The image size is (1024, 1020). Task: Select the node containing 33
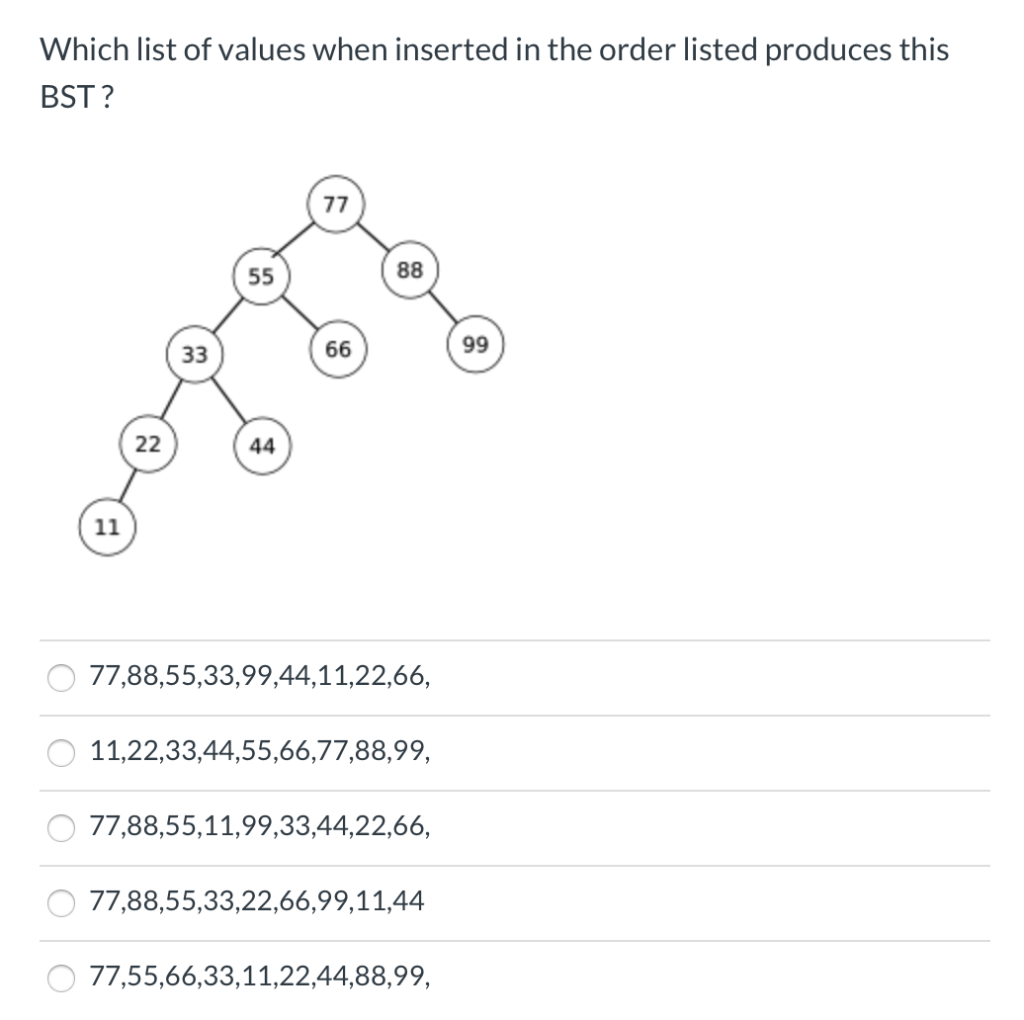tap(194, 354)
